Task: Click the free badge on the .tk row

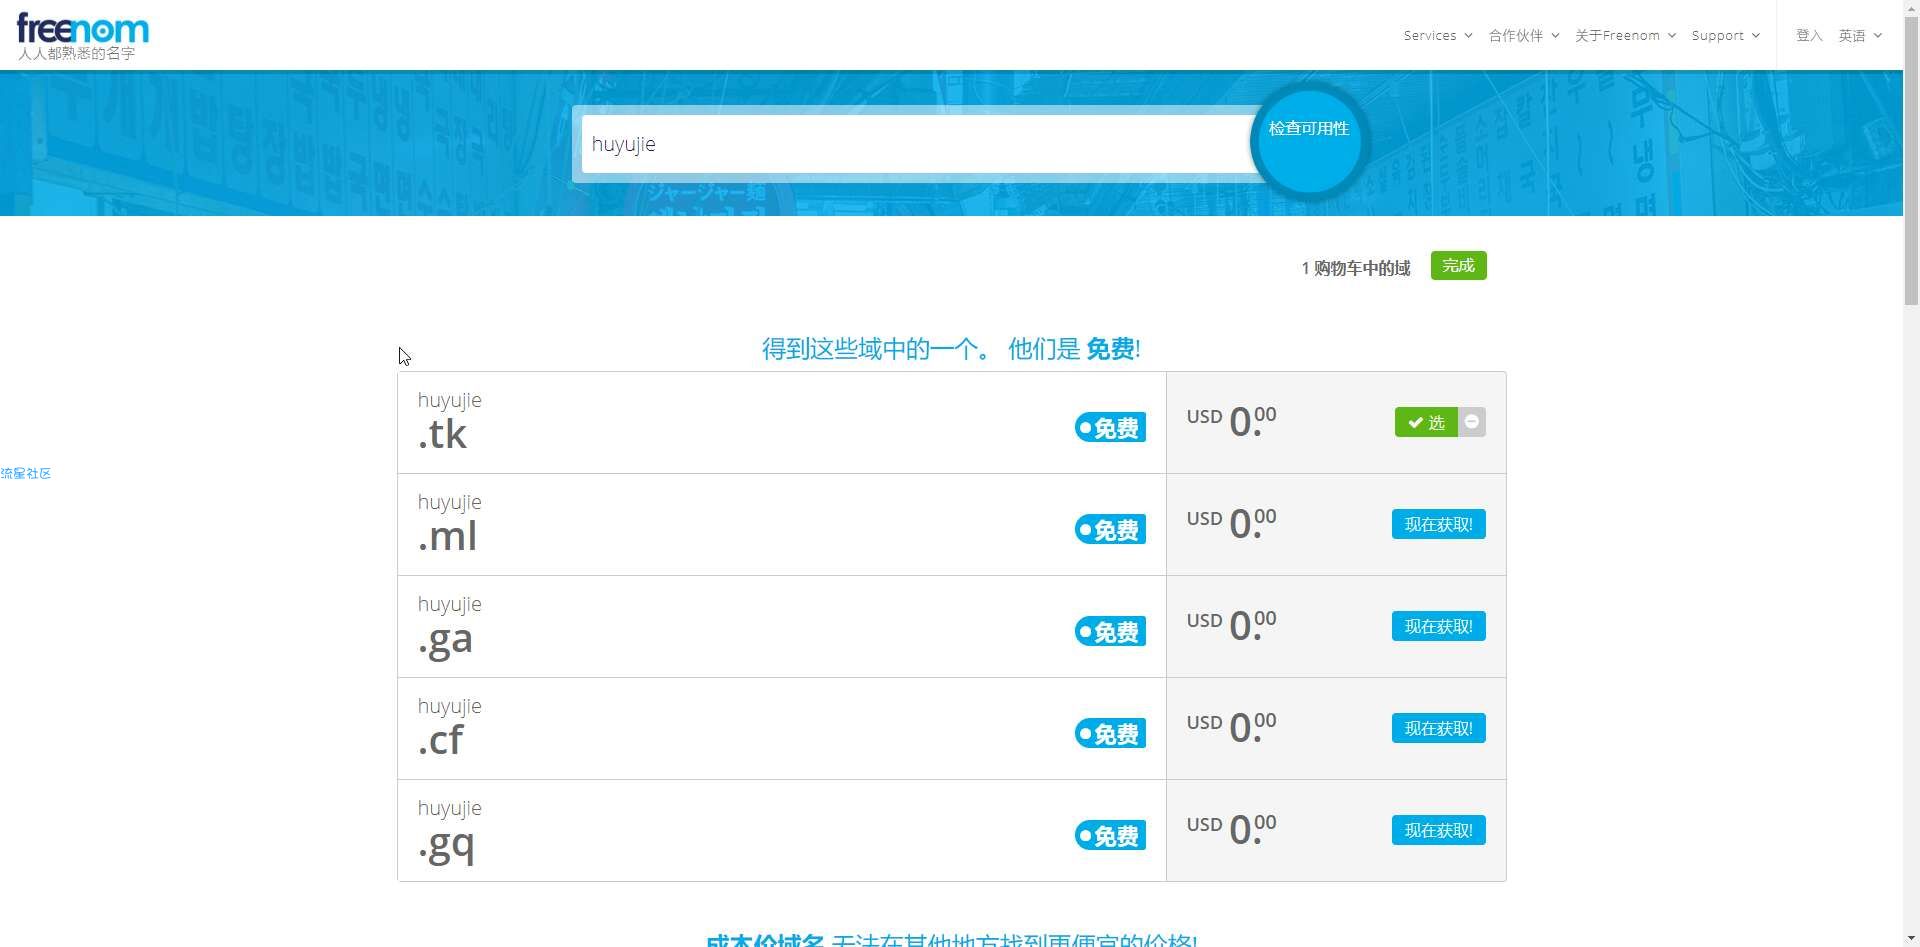Action: point(1110,428)
